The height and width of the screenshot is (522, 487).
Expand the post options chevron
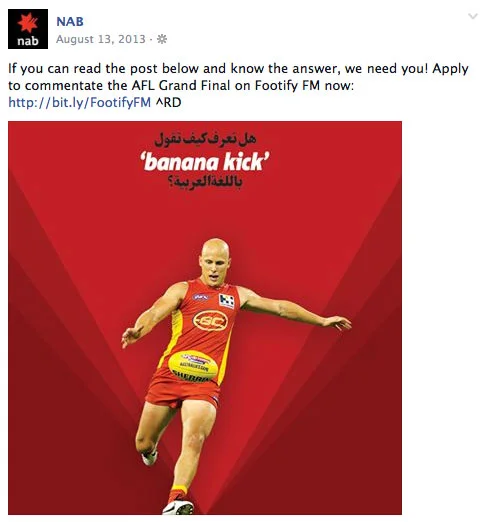tap(473, 16)
